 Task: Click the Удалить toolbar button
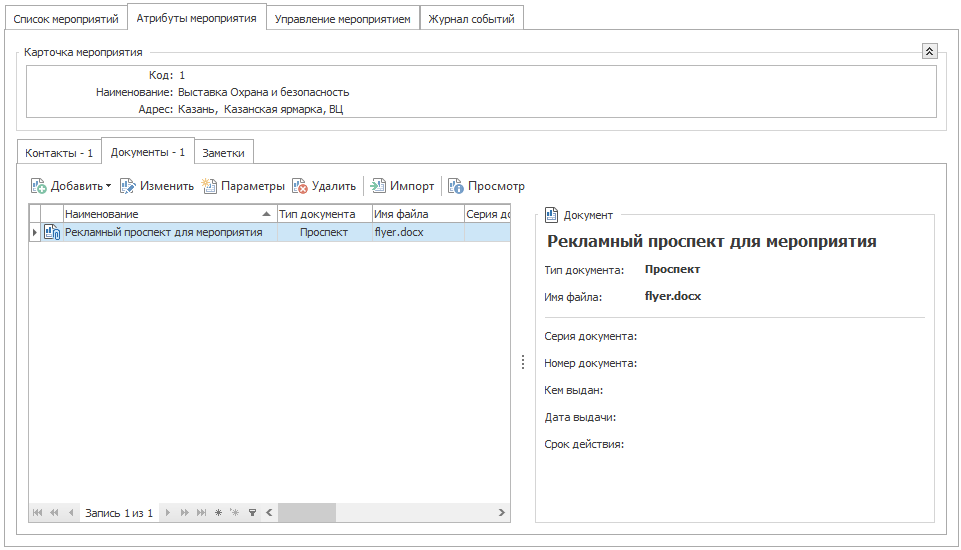pyautogui.click(x=324, y=186)
